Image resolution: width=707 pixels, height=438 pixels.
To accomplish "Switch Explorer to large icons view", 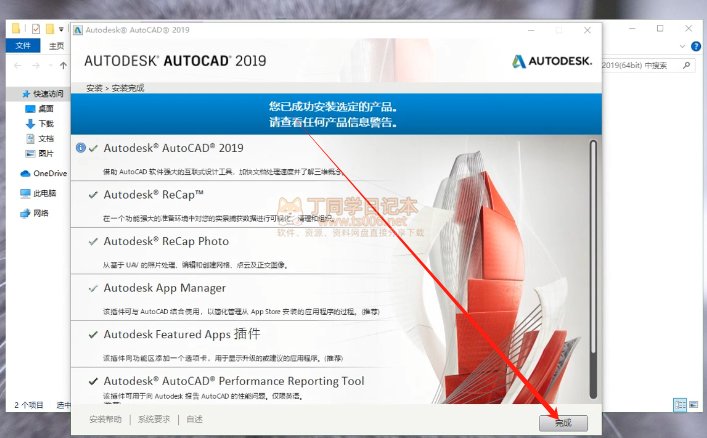I will [x=693, y=404].
